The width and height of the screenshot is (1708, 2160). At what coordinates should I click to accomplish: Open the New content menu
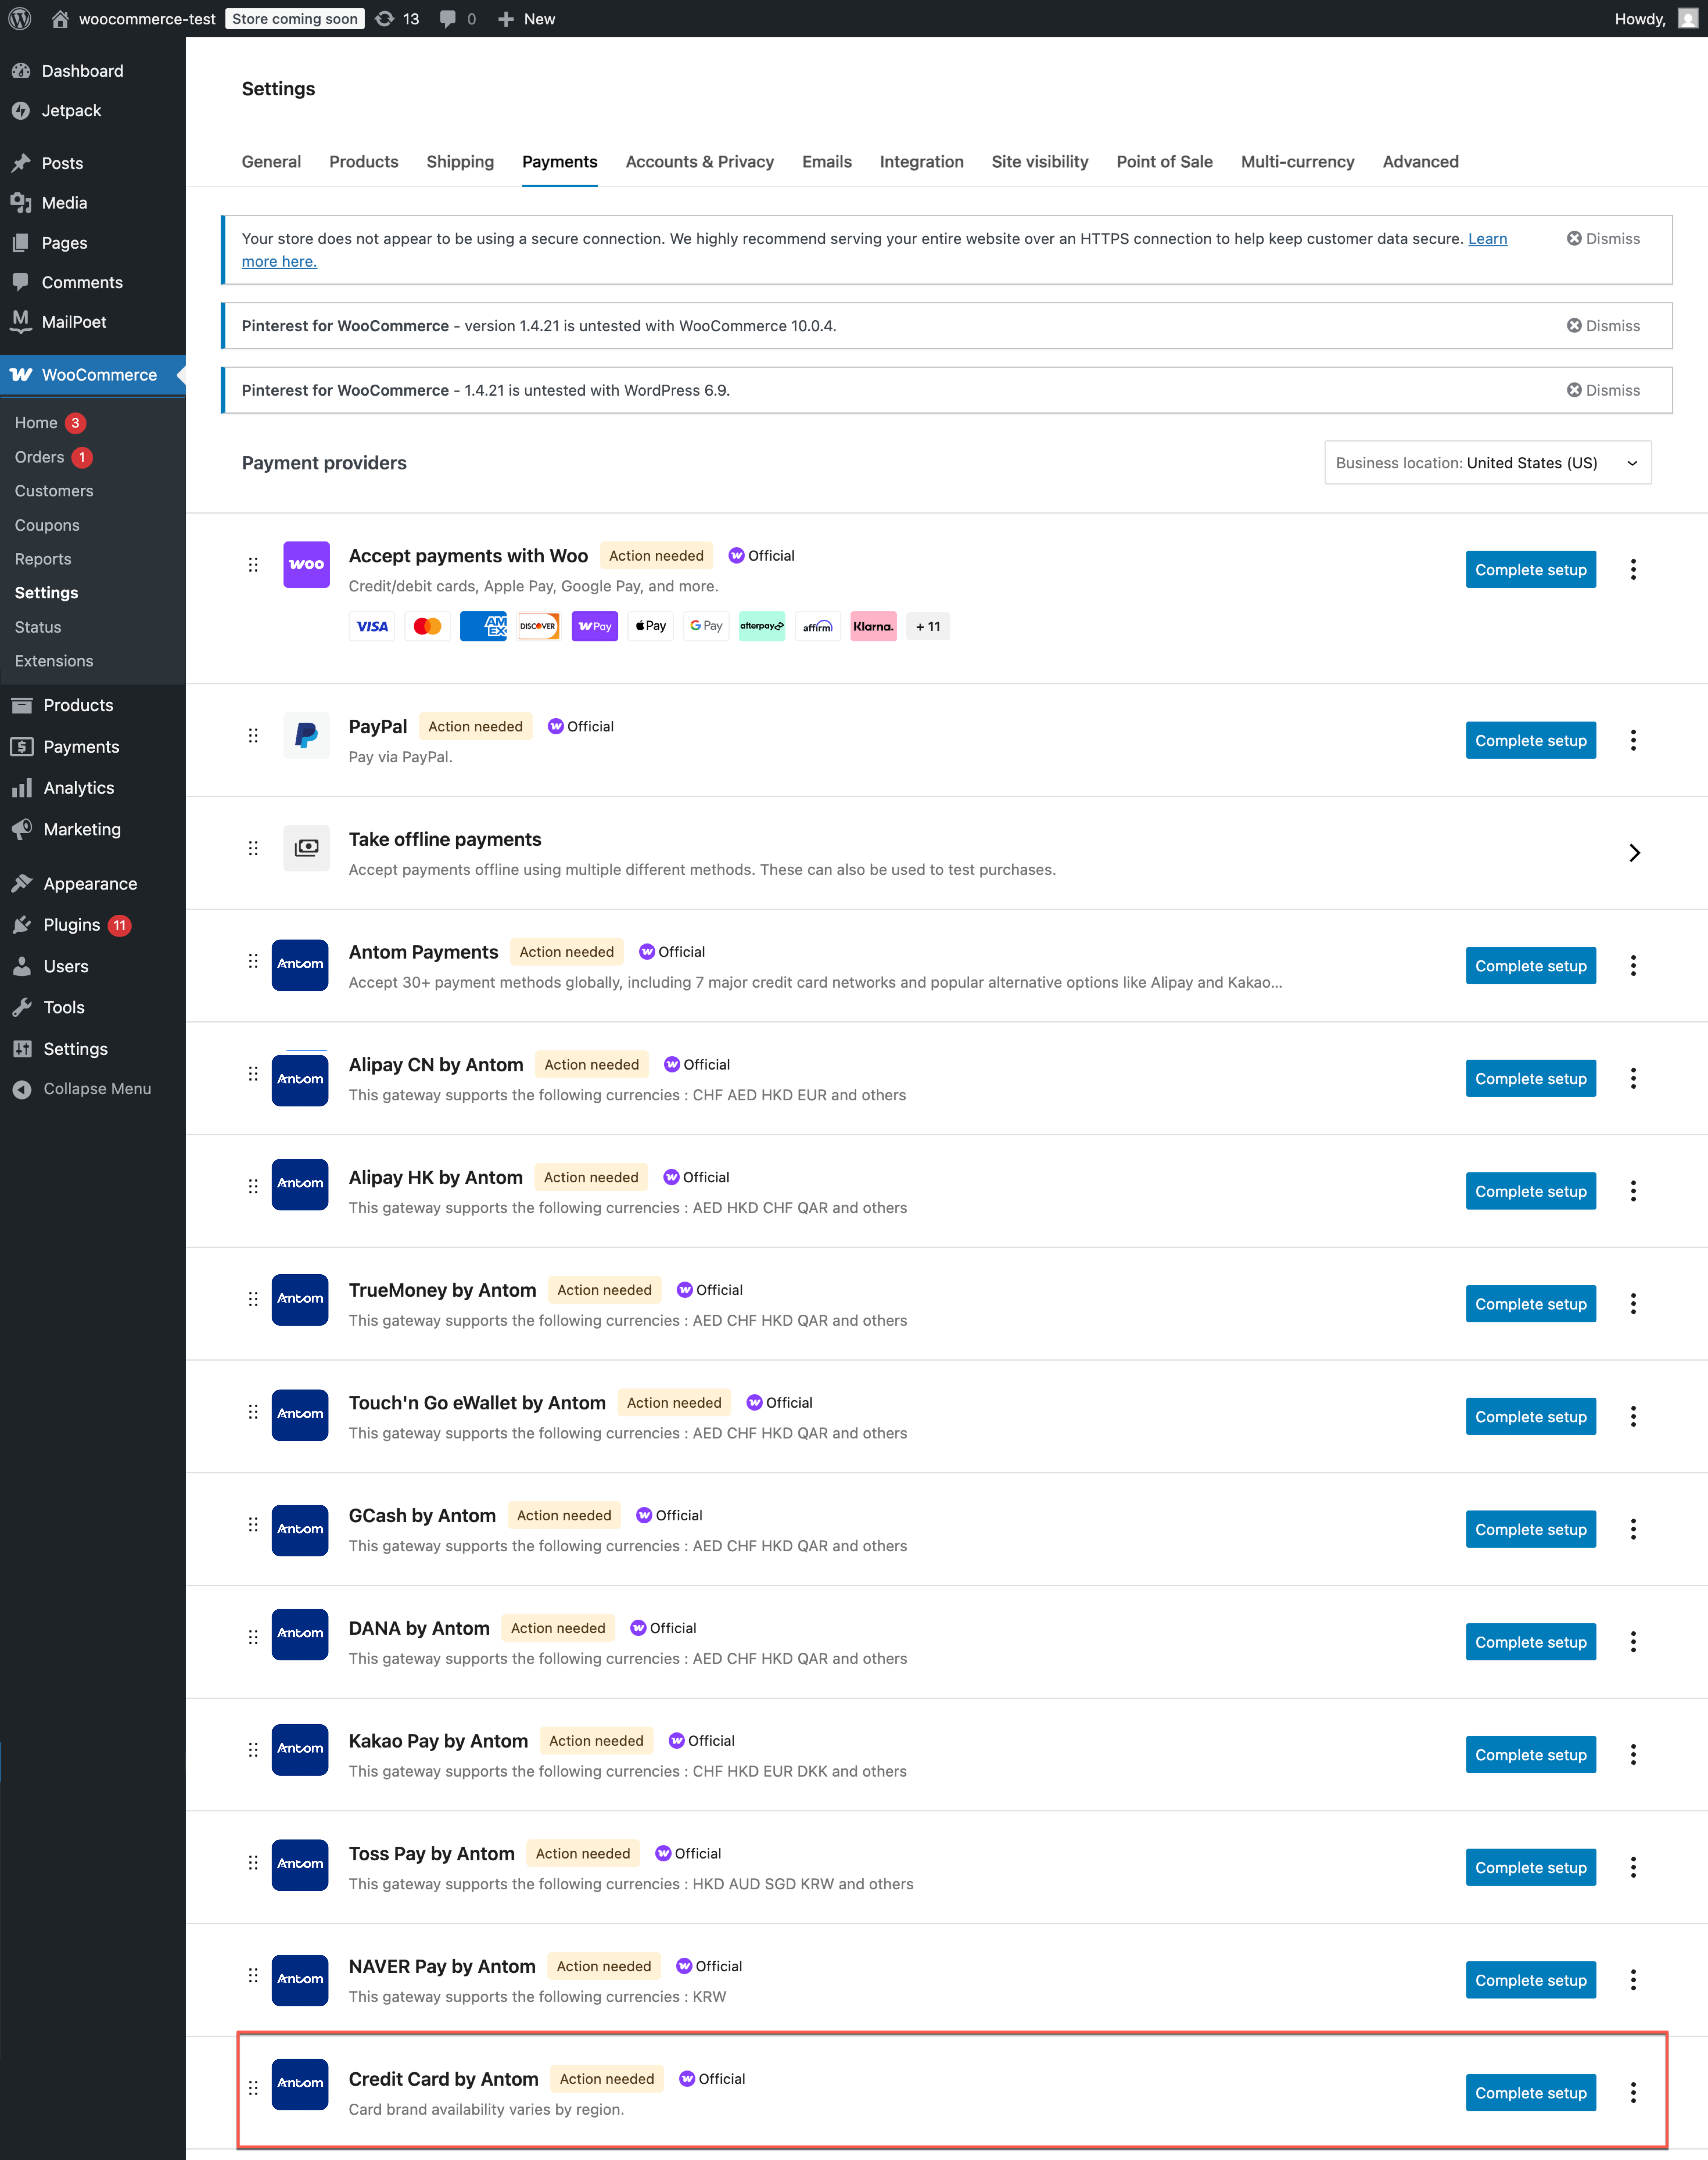pos(526,19)
